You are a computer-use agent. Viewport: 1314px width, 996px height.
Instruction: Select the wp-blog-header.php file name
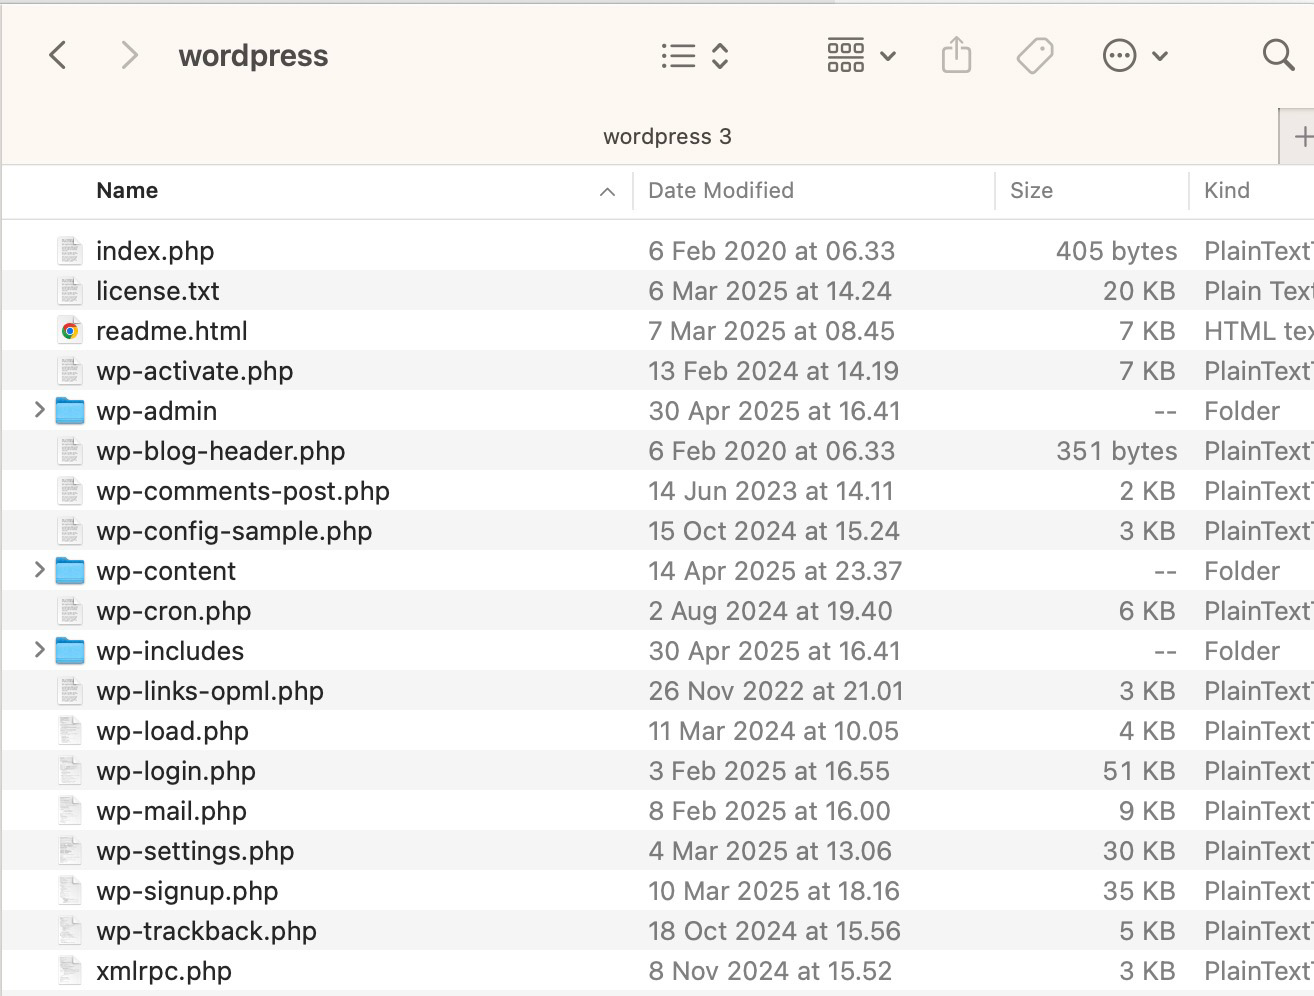221,451
